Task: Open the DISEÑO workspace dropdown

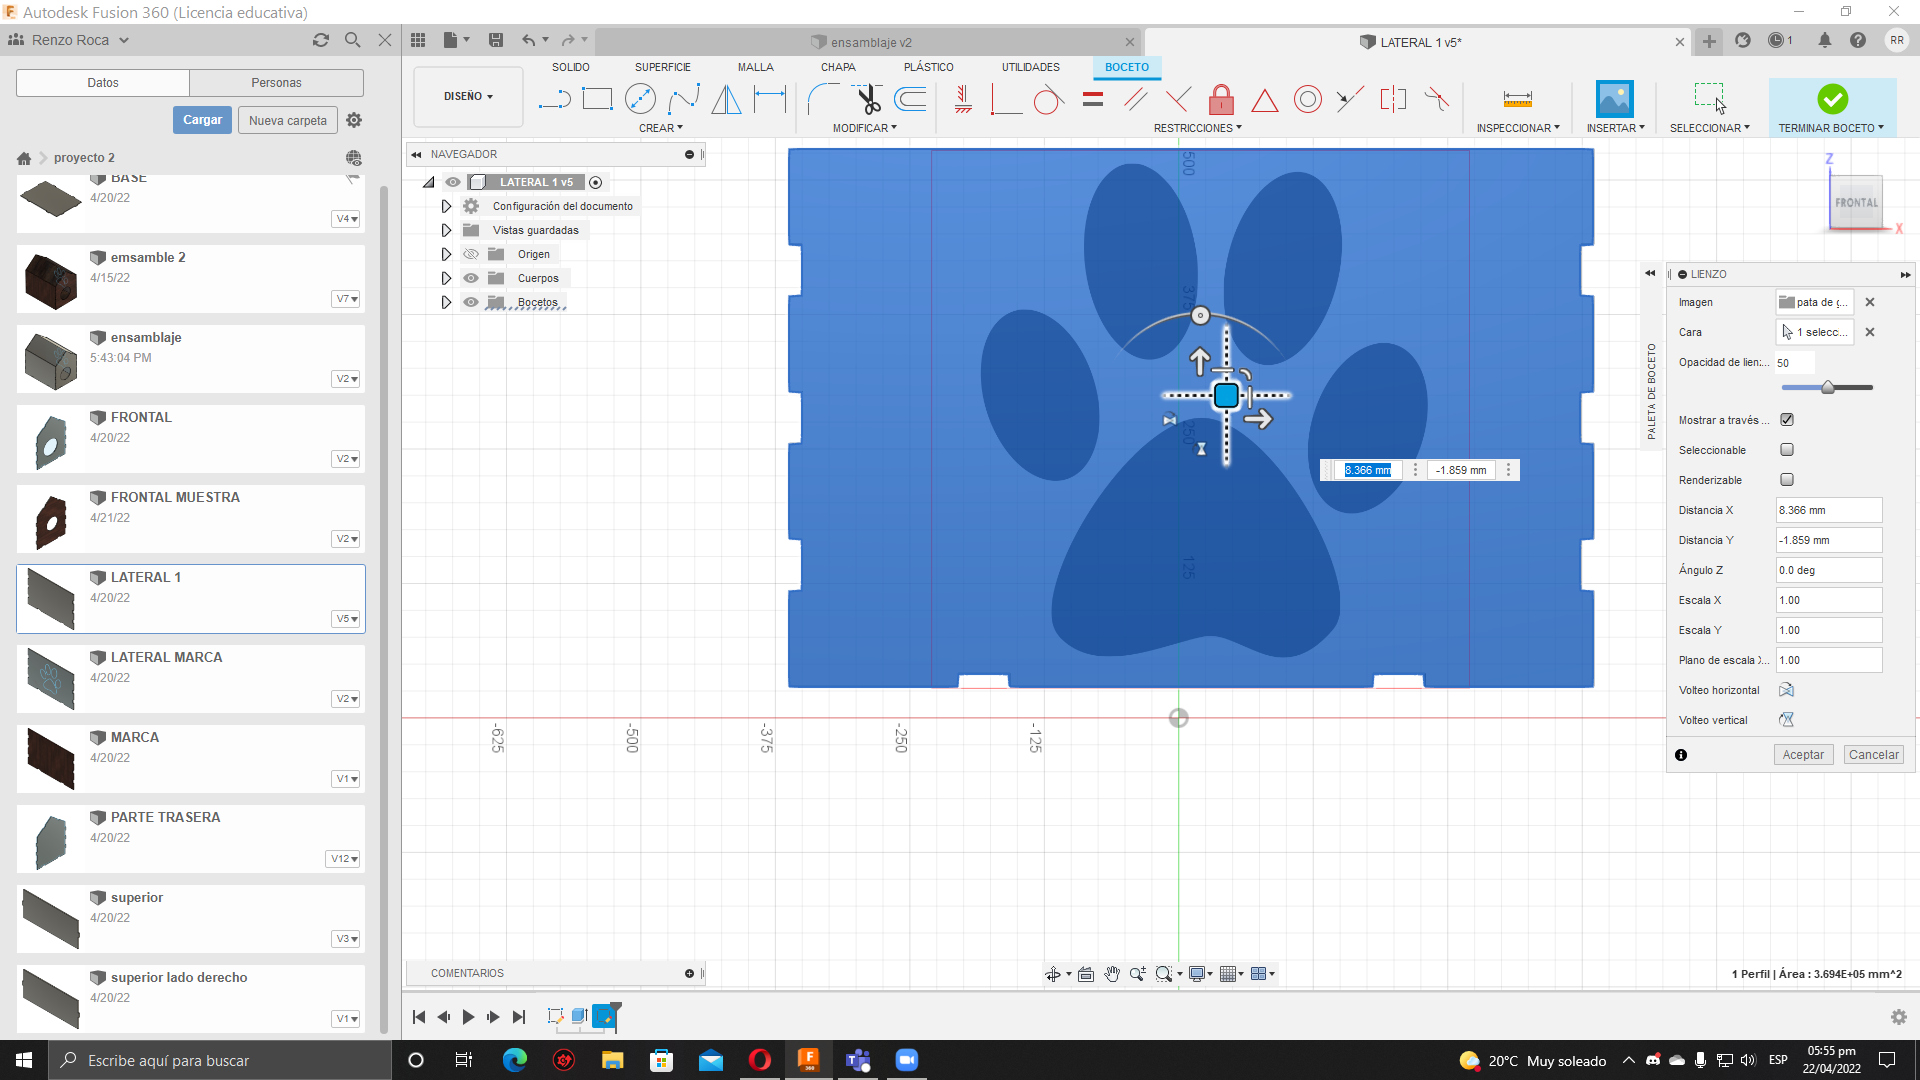Action: click(x=468, y=97)
